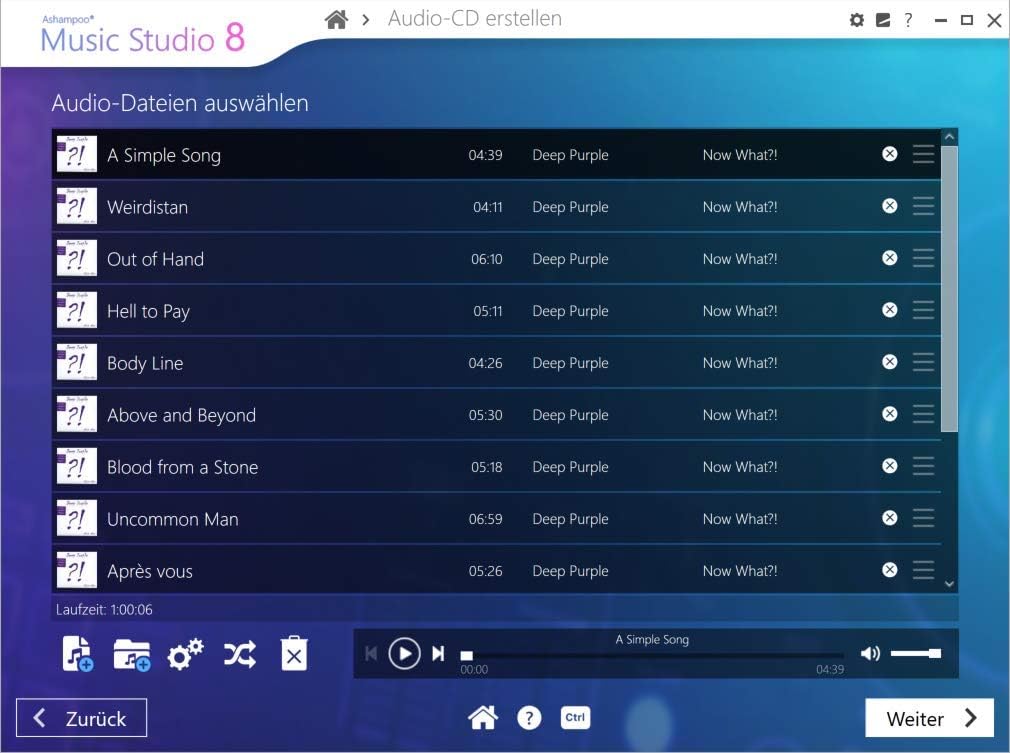
Task: Adjust the volume slider
Action: (916, 653)
